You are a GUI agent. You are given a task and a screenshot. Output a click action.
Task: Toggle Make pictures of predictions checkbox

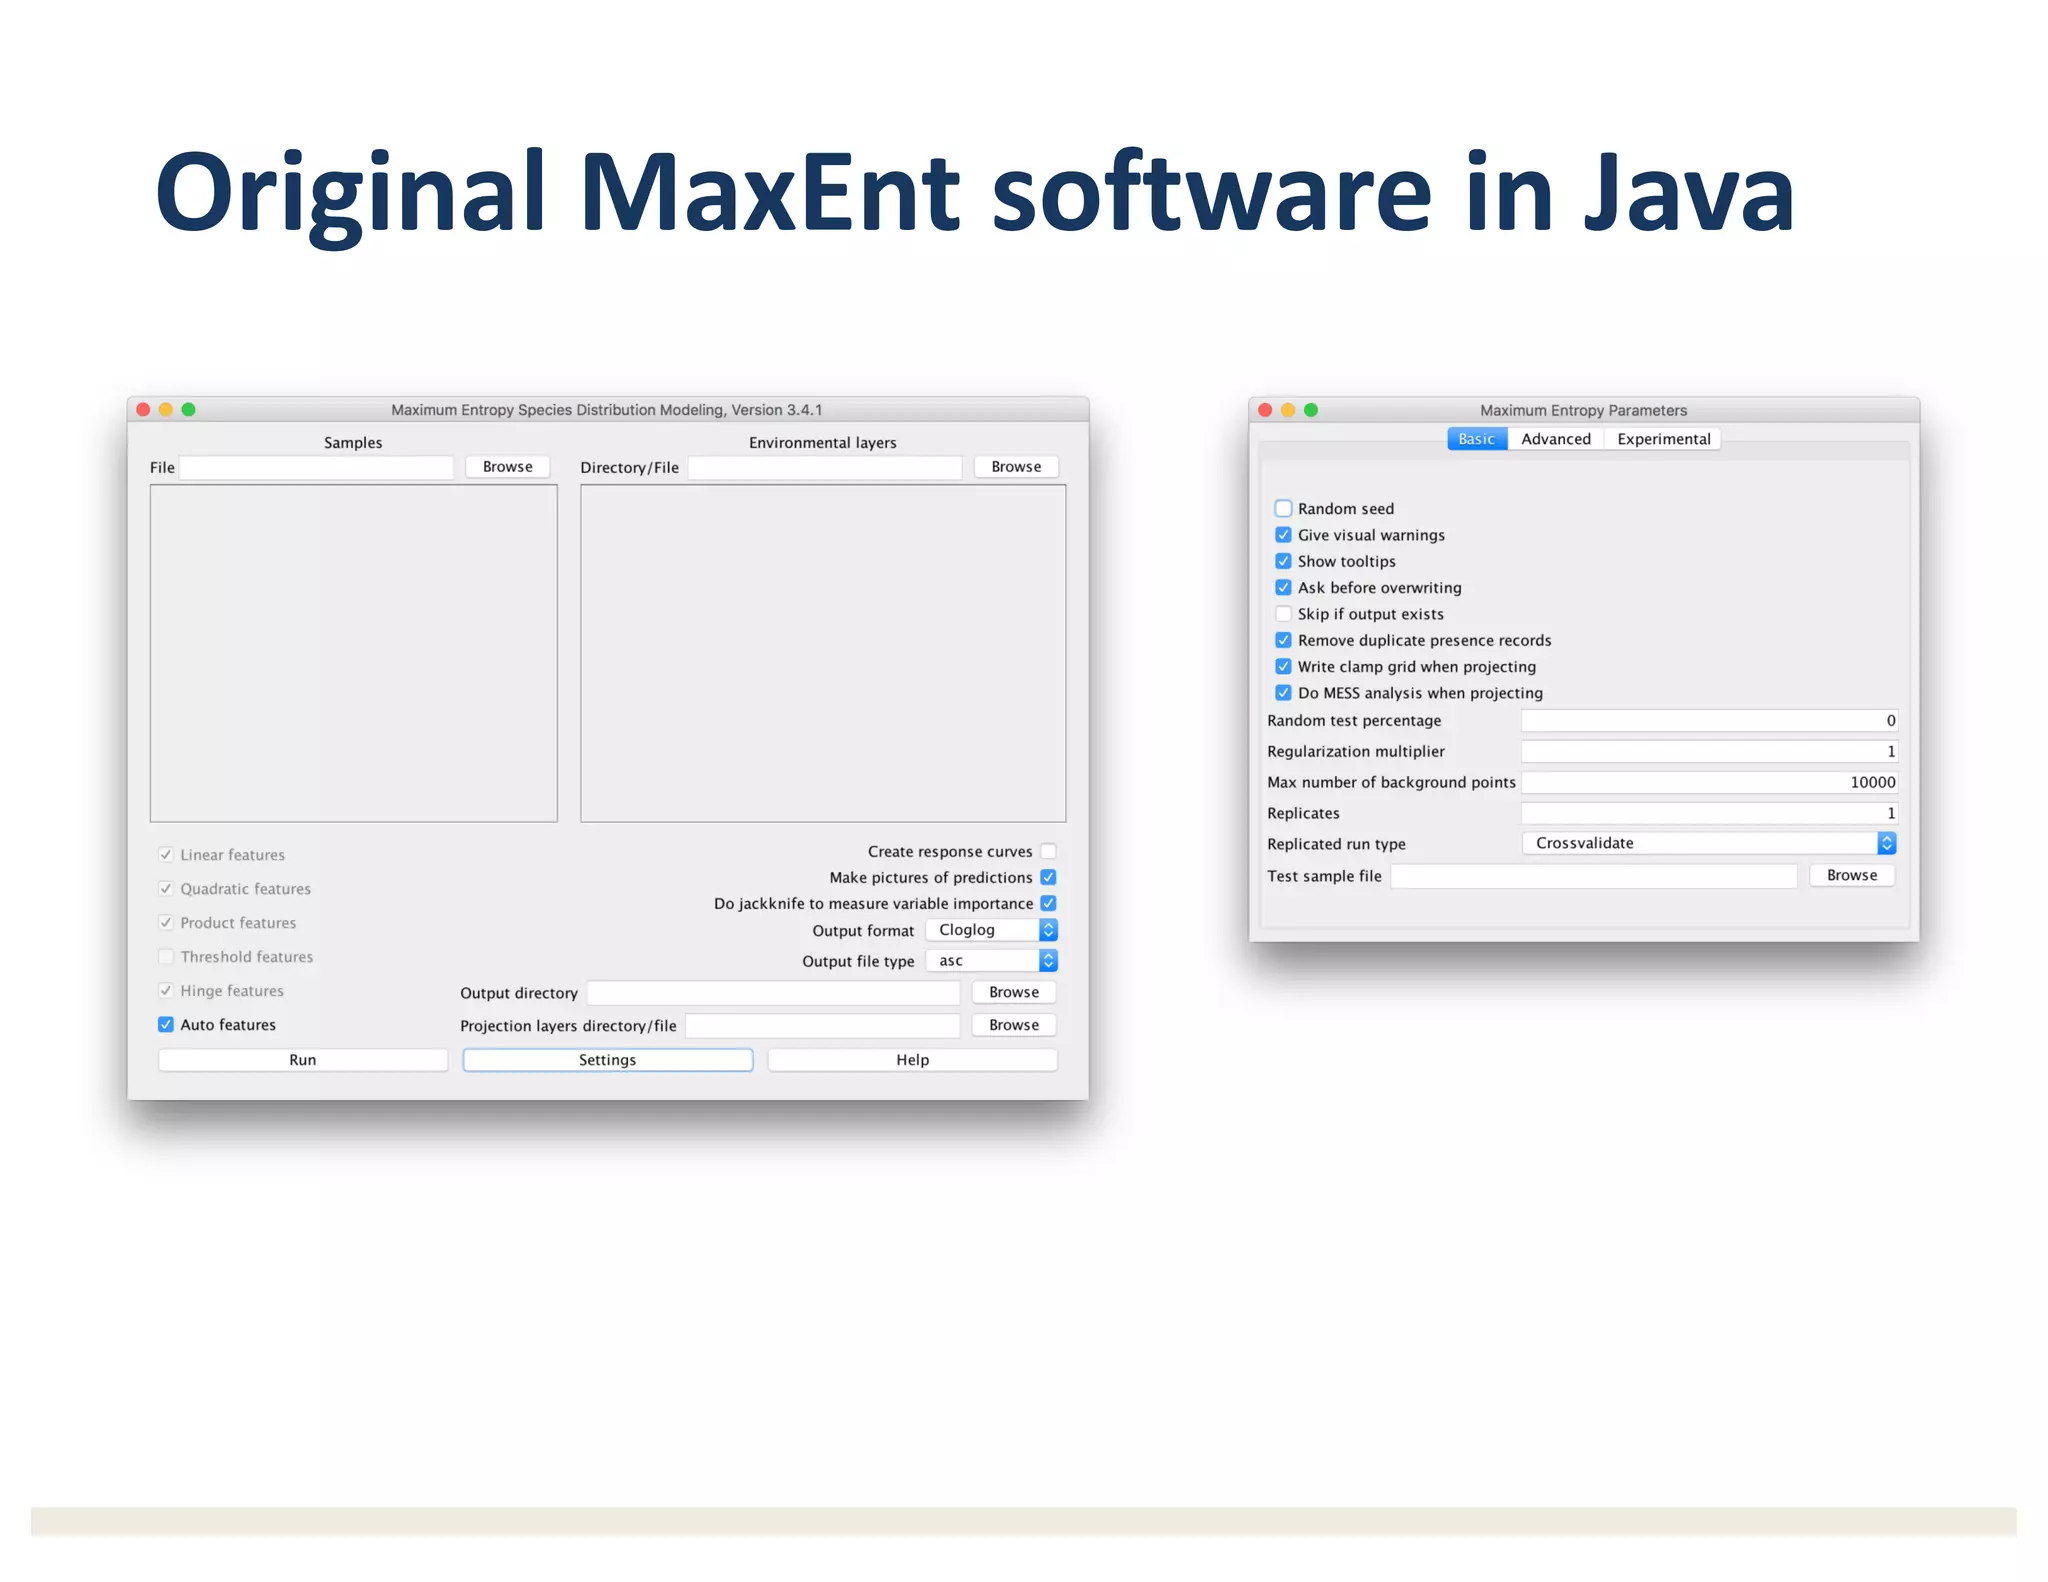tap(1048, 877)
